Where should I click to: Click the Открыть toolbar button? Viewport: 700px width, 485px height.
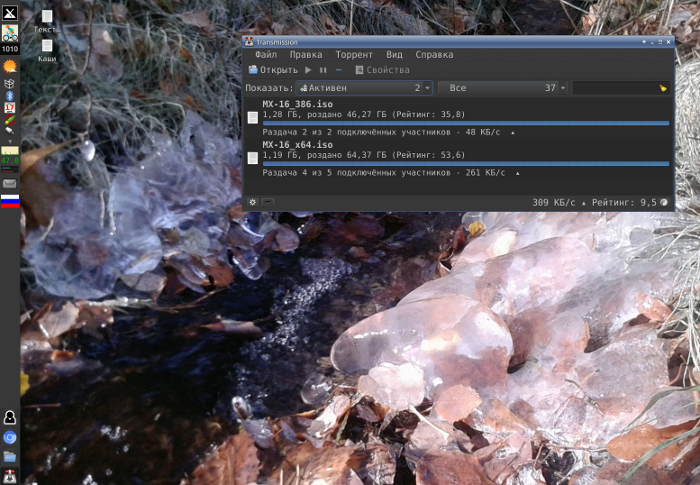coord(273,70)
